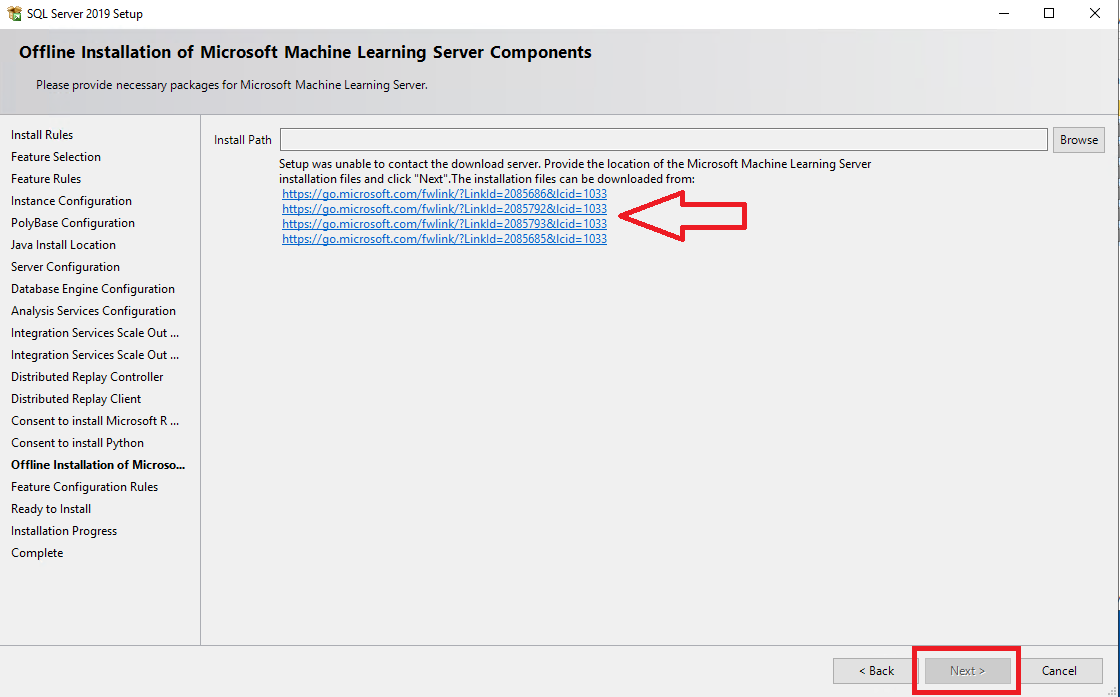Click the Browse button
The width and height of the screenshot is (1120, 697).
(1079, 140)
